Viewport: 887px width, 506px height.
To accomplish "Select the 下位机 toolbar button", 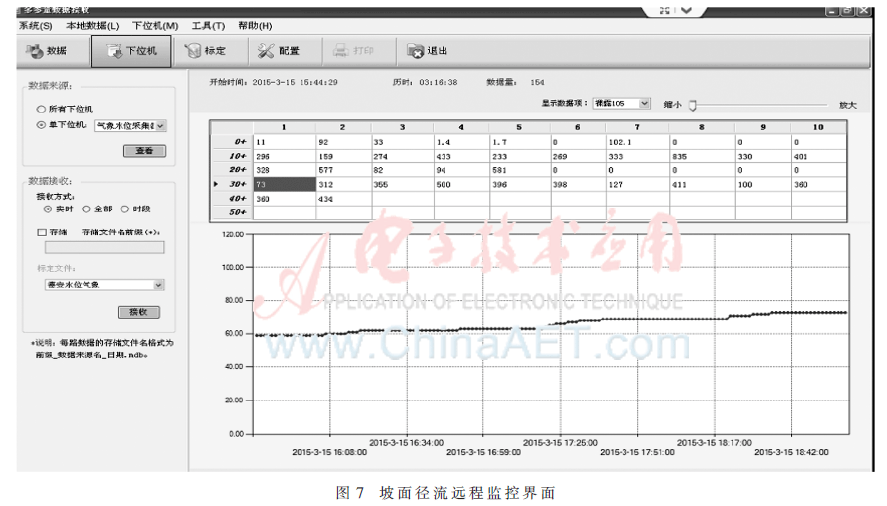I will coord(131,51).
